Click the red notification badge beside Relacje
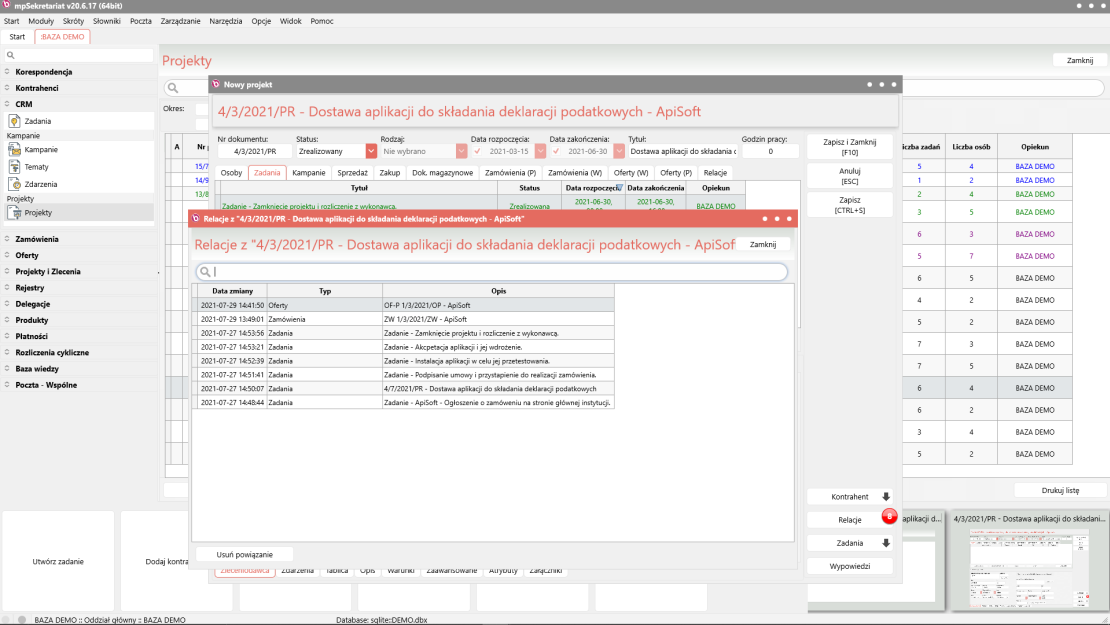The height and width of the screenshot is (625, 1110). tap(889, 517)
